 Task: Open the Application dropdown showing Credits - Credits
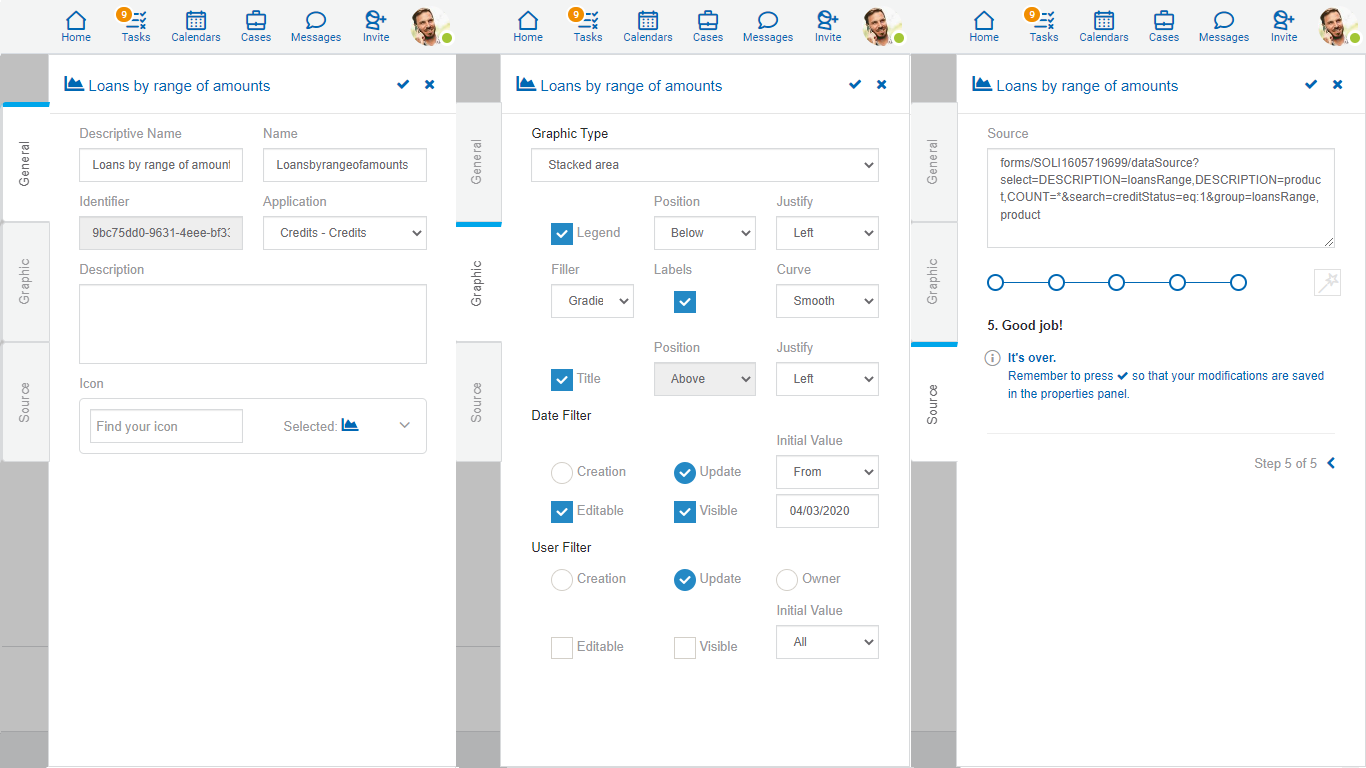pyautogui.click(x=345, y=233)
